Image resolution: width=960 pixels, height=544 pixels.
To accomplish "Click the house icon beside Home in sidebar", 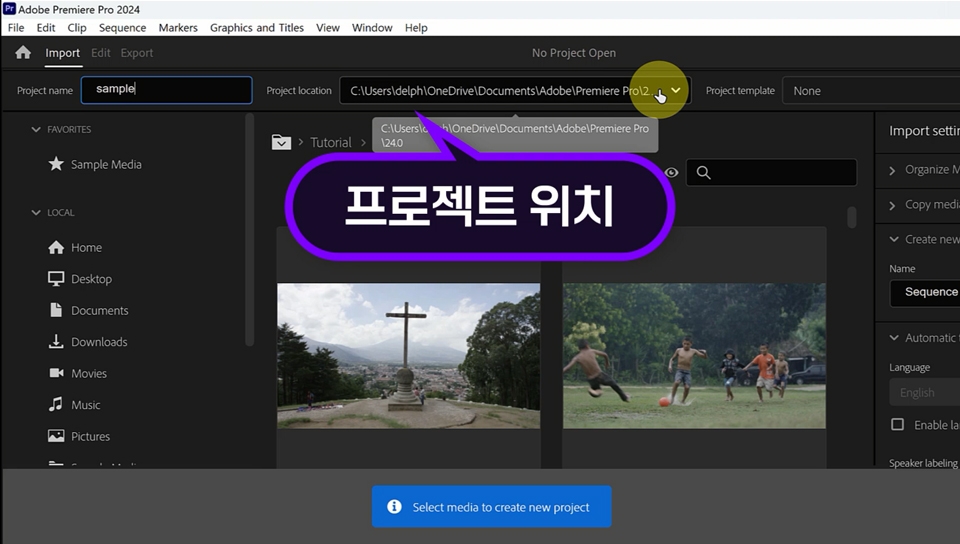I will [56, 247].
